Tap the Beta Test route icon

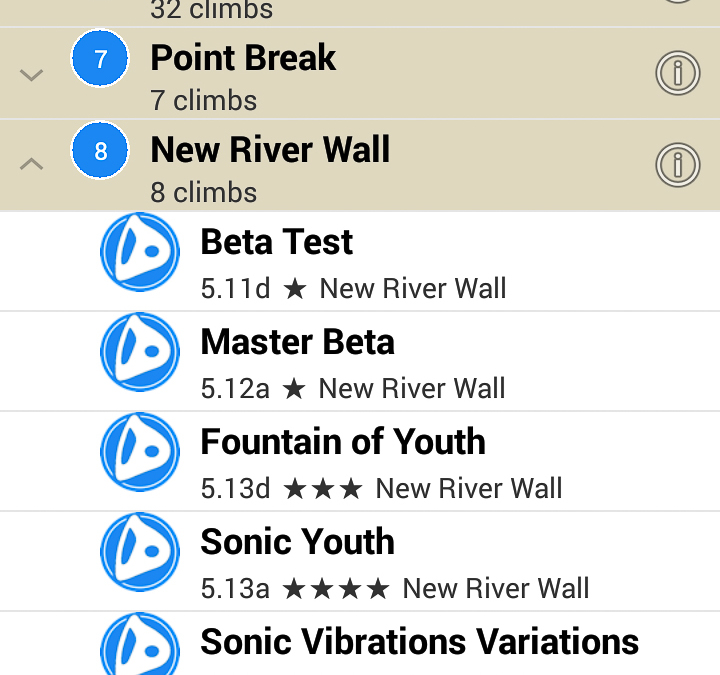140,252
